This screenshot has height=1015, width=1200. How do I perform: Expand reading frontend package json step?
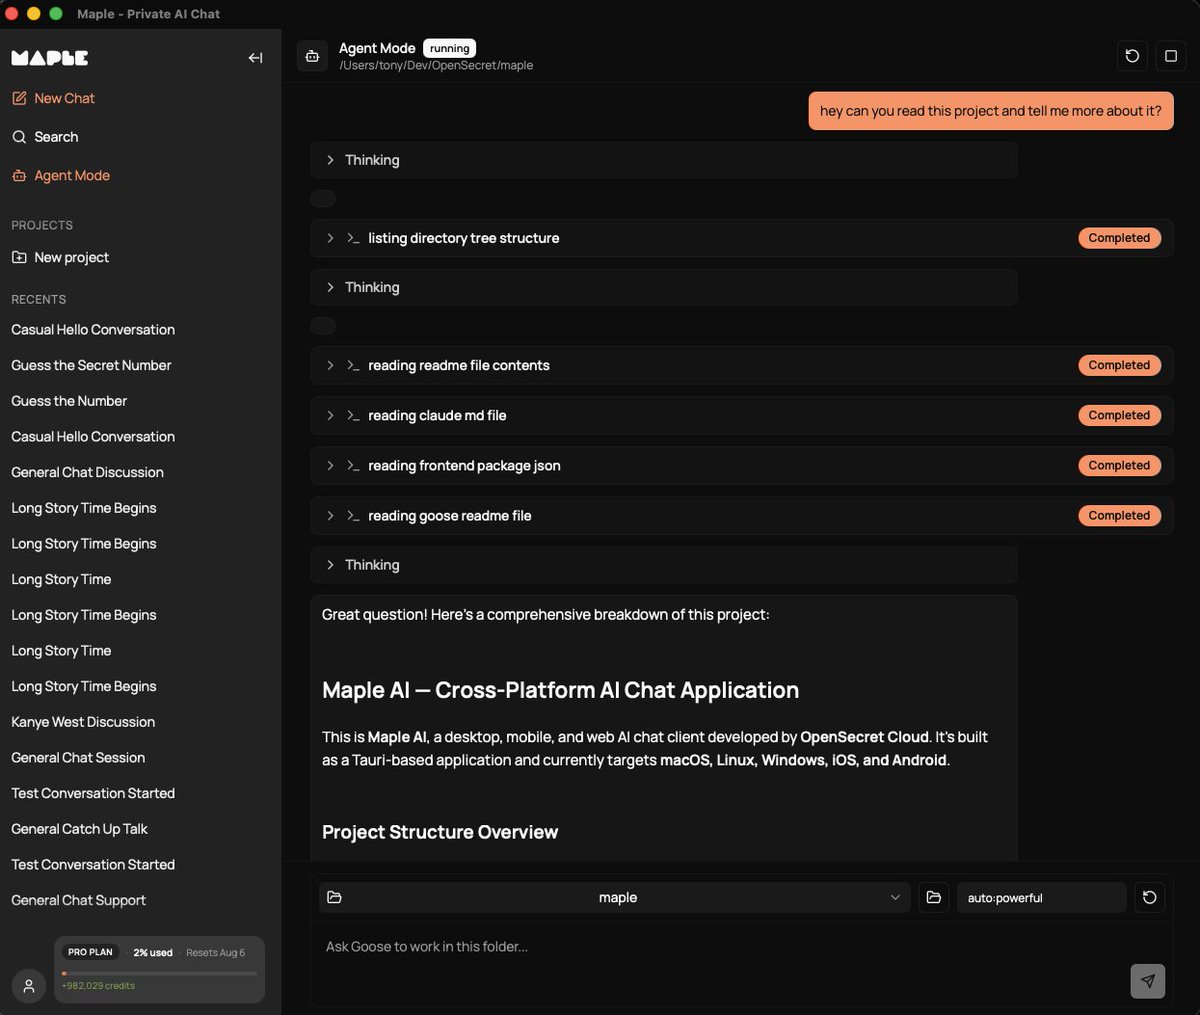pos(741,465)
